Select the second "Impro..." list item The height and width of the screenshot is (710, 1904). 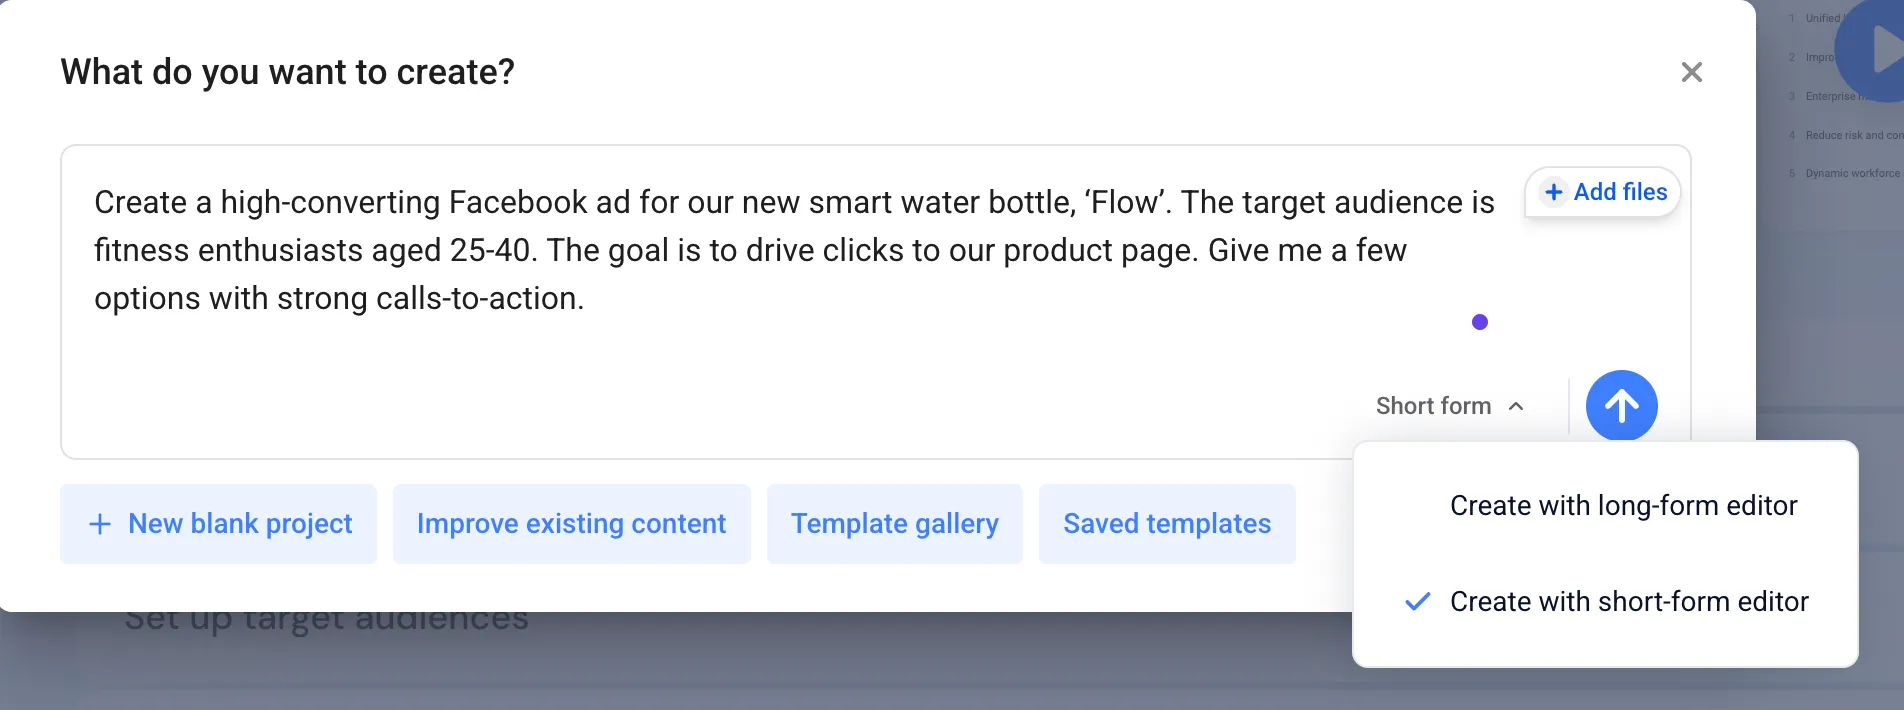pos(1819,57)
